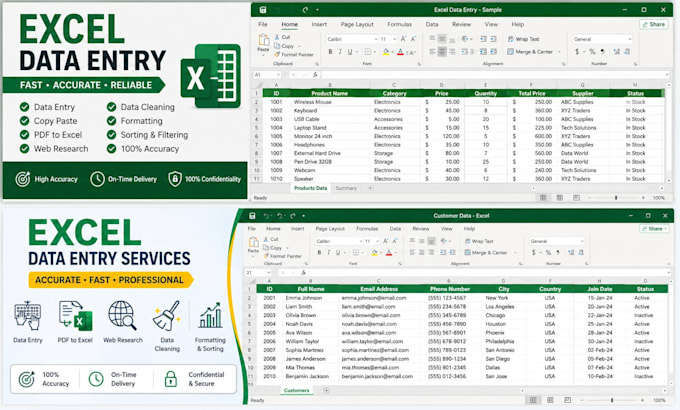Click the Borders icon in the Sample window
The width and height of the screenshot is (680, 410).
(368, 52)
